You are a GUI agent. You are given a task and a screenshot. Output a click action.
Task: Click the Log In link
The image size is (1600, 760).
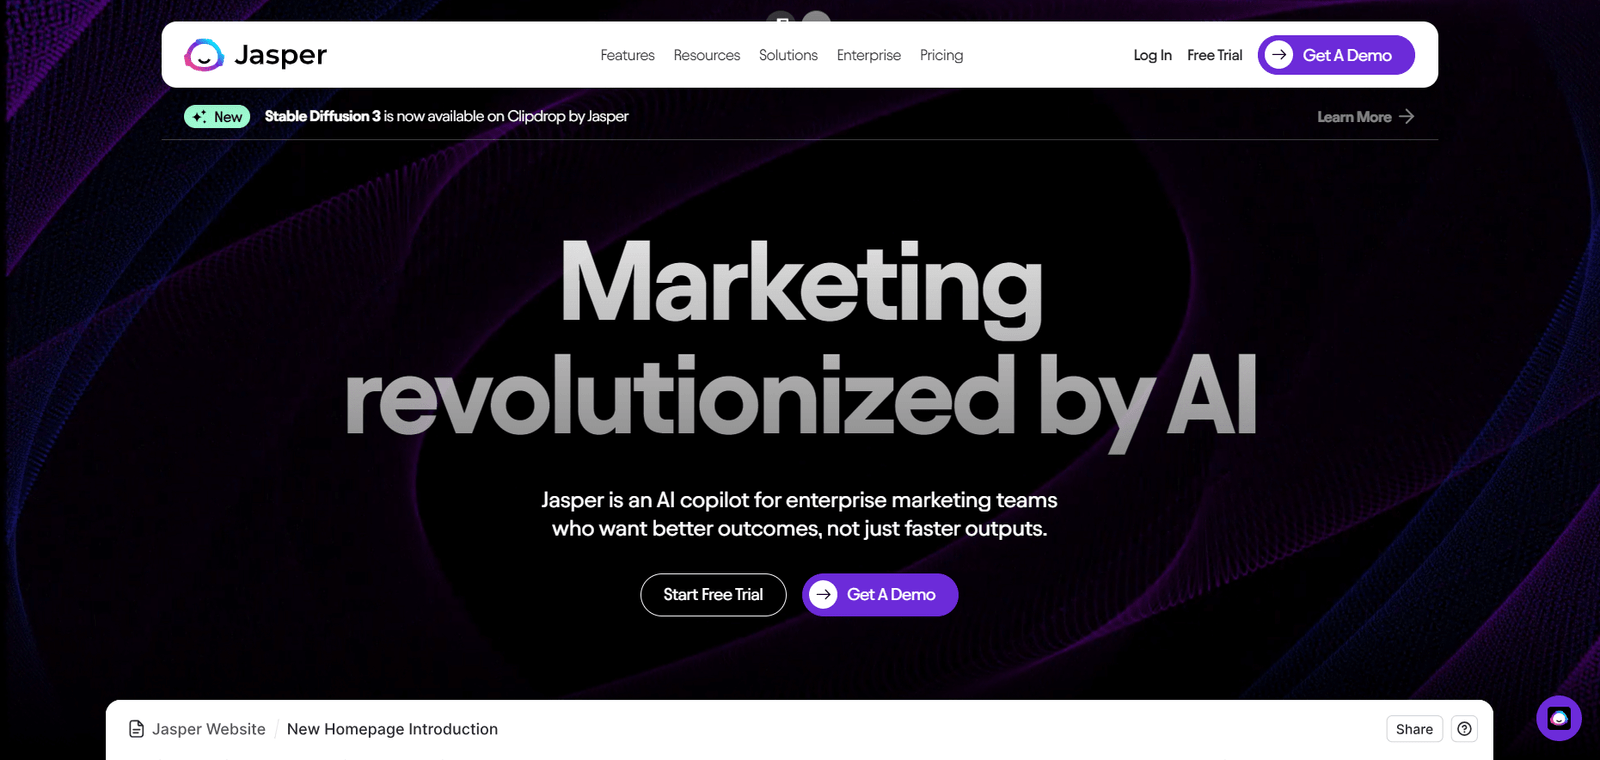point(1152,55)
